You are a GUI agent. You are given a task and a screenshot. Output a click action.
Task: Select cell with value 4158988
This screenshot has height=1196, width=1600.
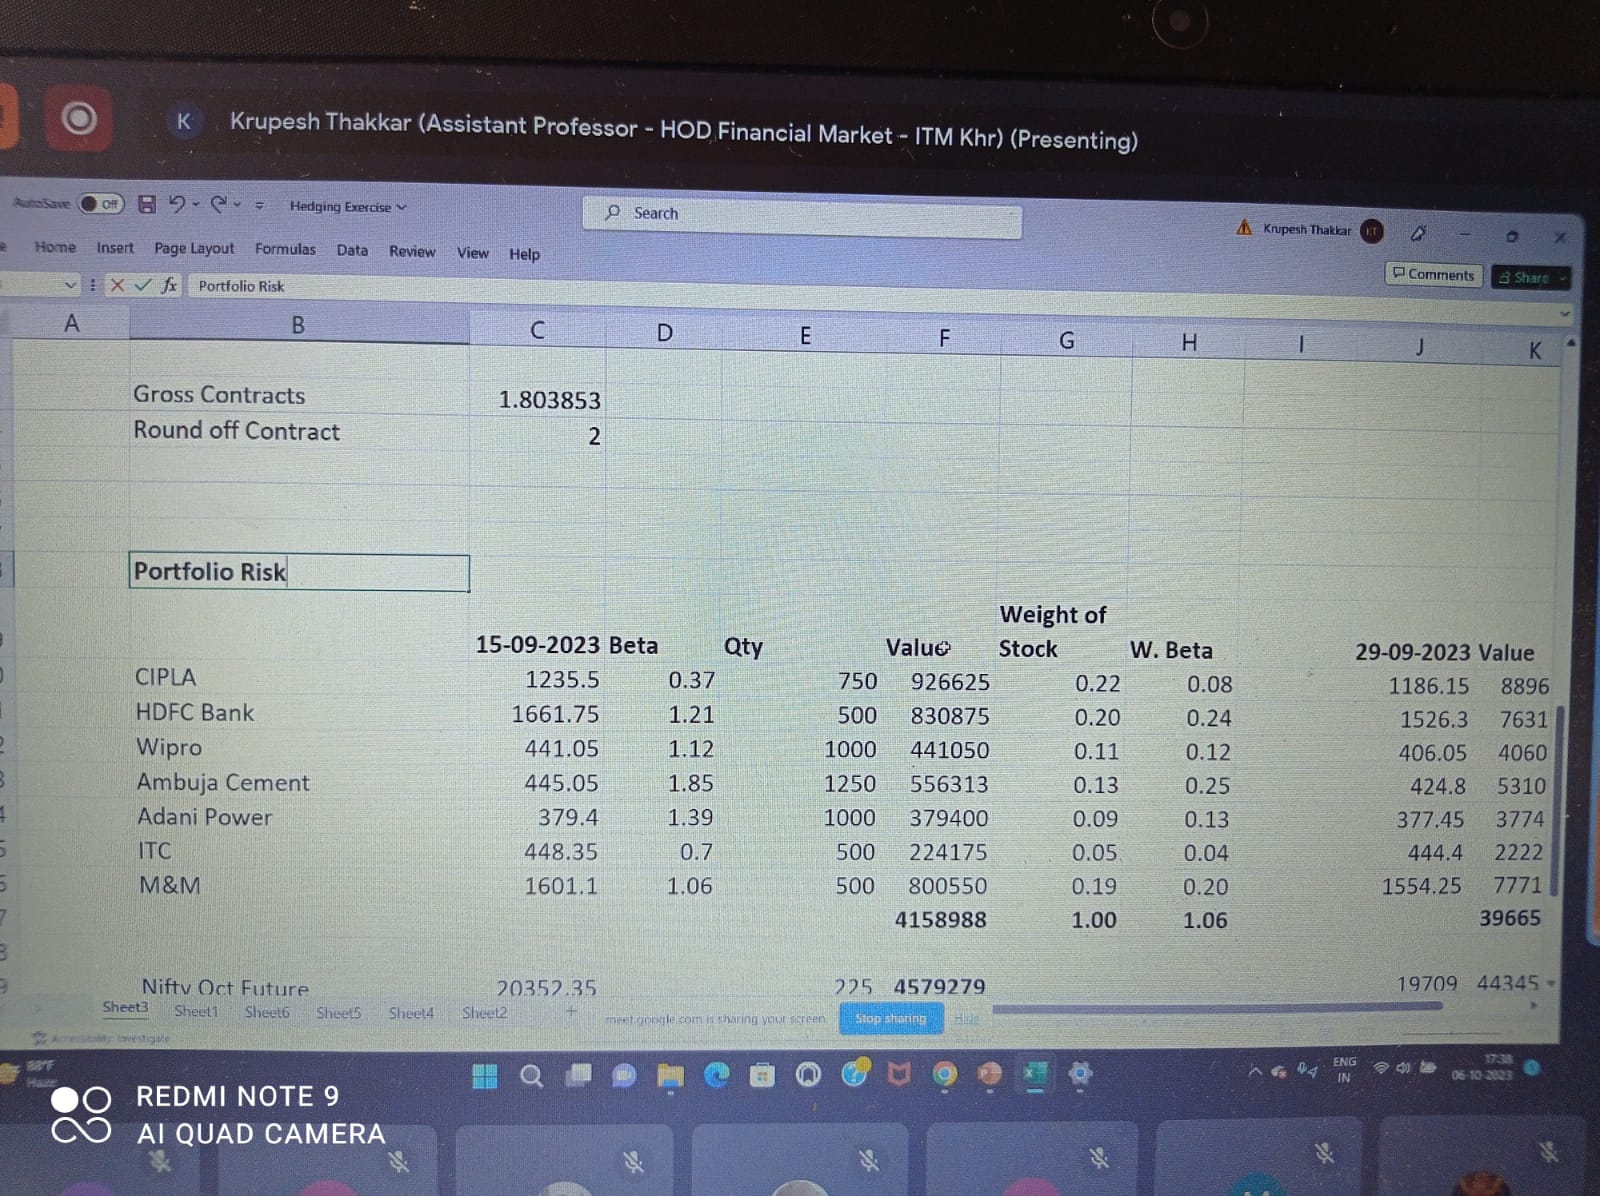(940, 920)
